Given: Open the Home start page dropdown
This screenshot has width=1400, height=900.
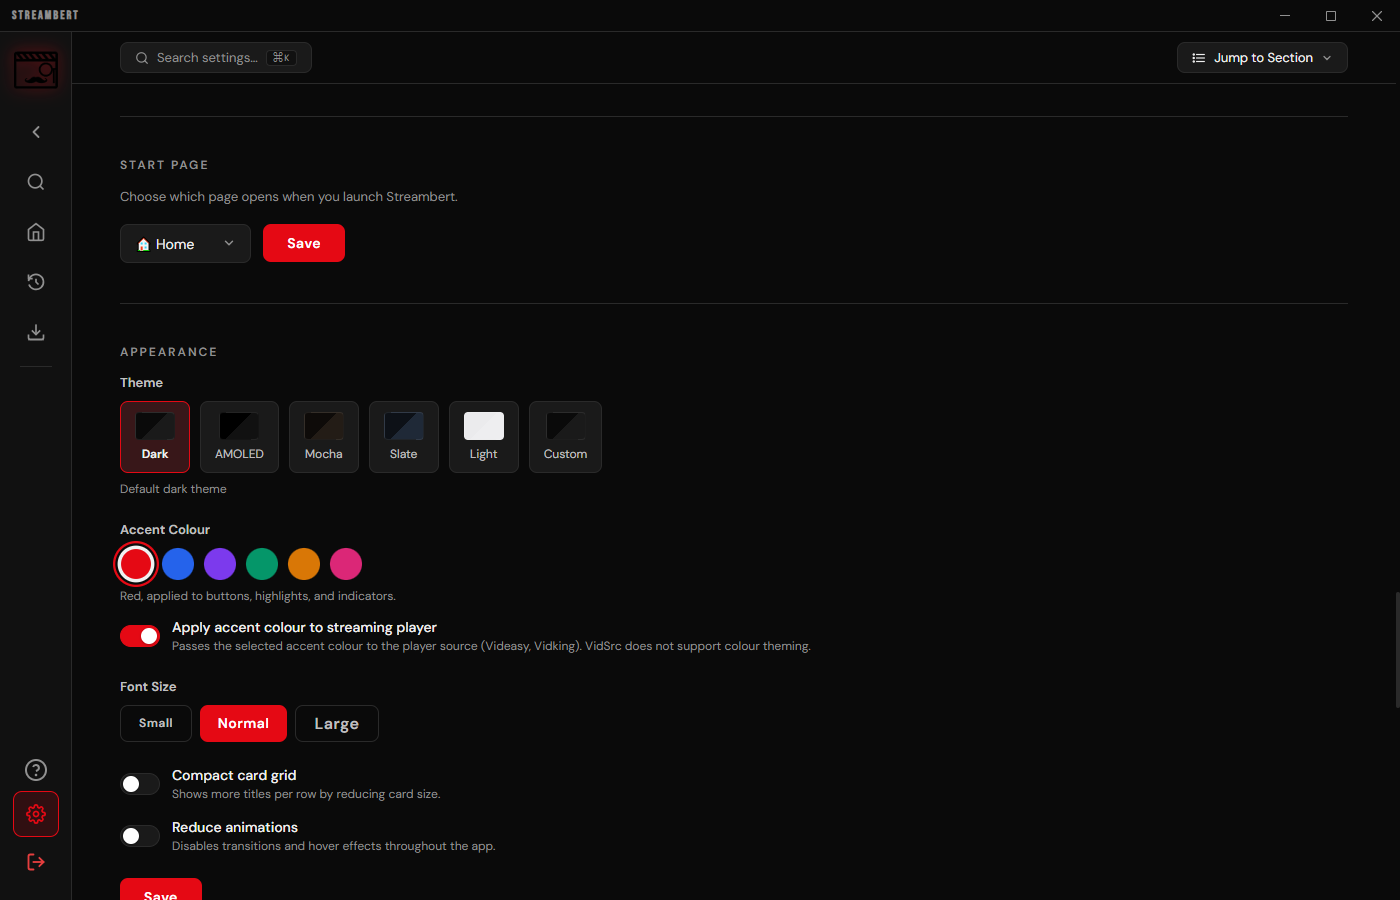Looking at the screenshot, I should [x=185, y=244].
